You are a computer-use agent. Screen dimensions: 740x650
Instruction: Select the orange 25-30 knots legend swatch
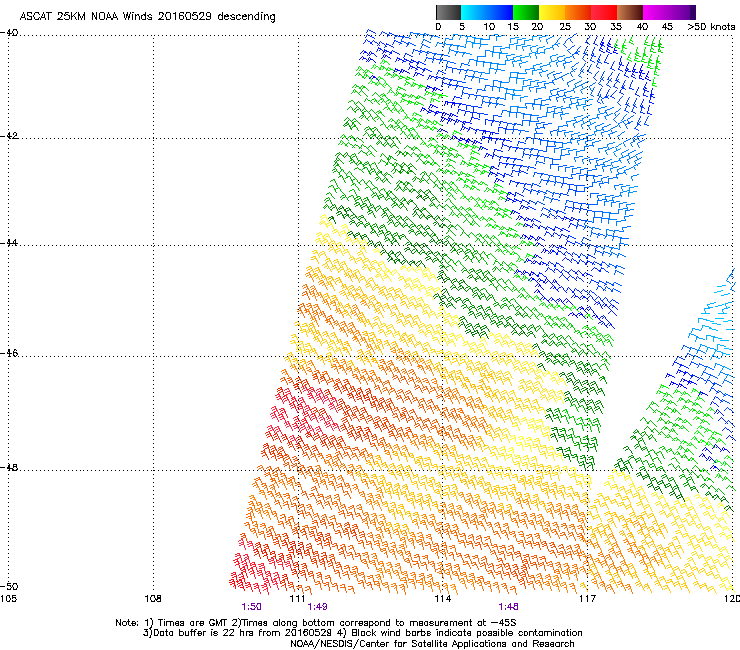pyautogui.click(x=578, y=12)
